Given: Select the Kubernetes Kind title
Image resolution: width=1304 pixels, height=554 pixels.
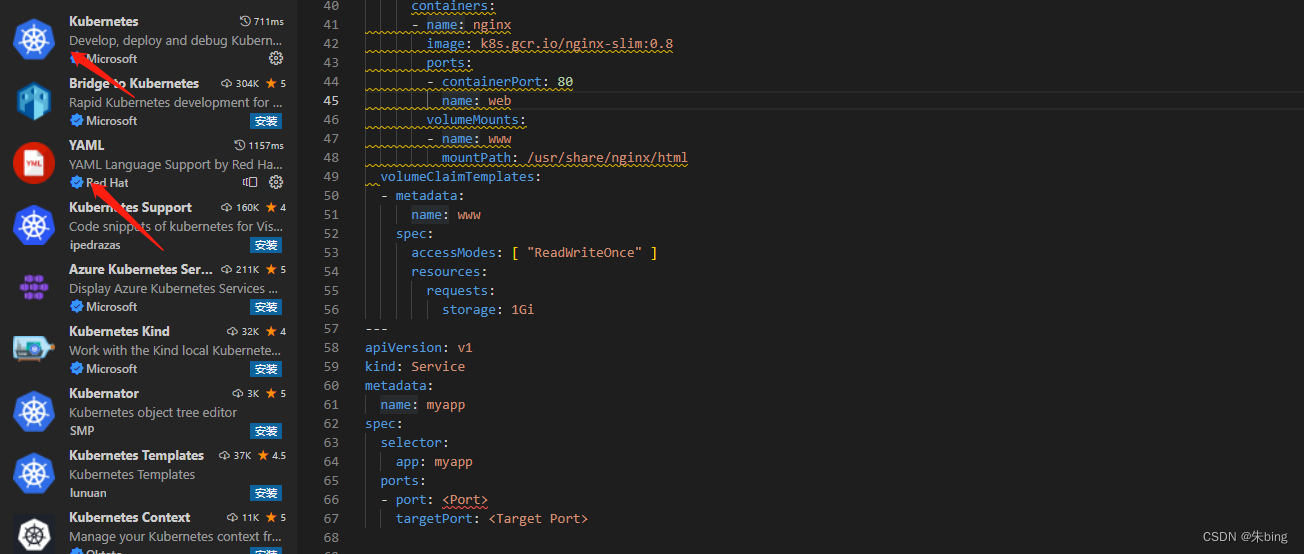Looking at the screenshot, I should [x=119, y=331].
